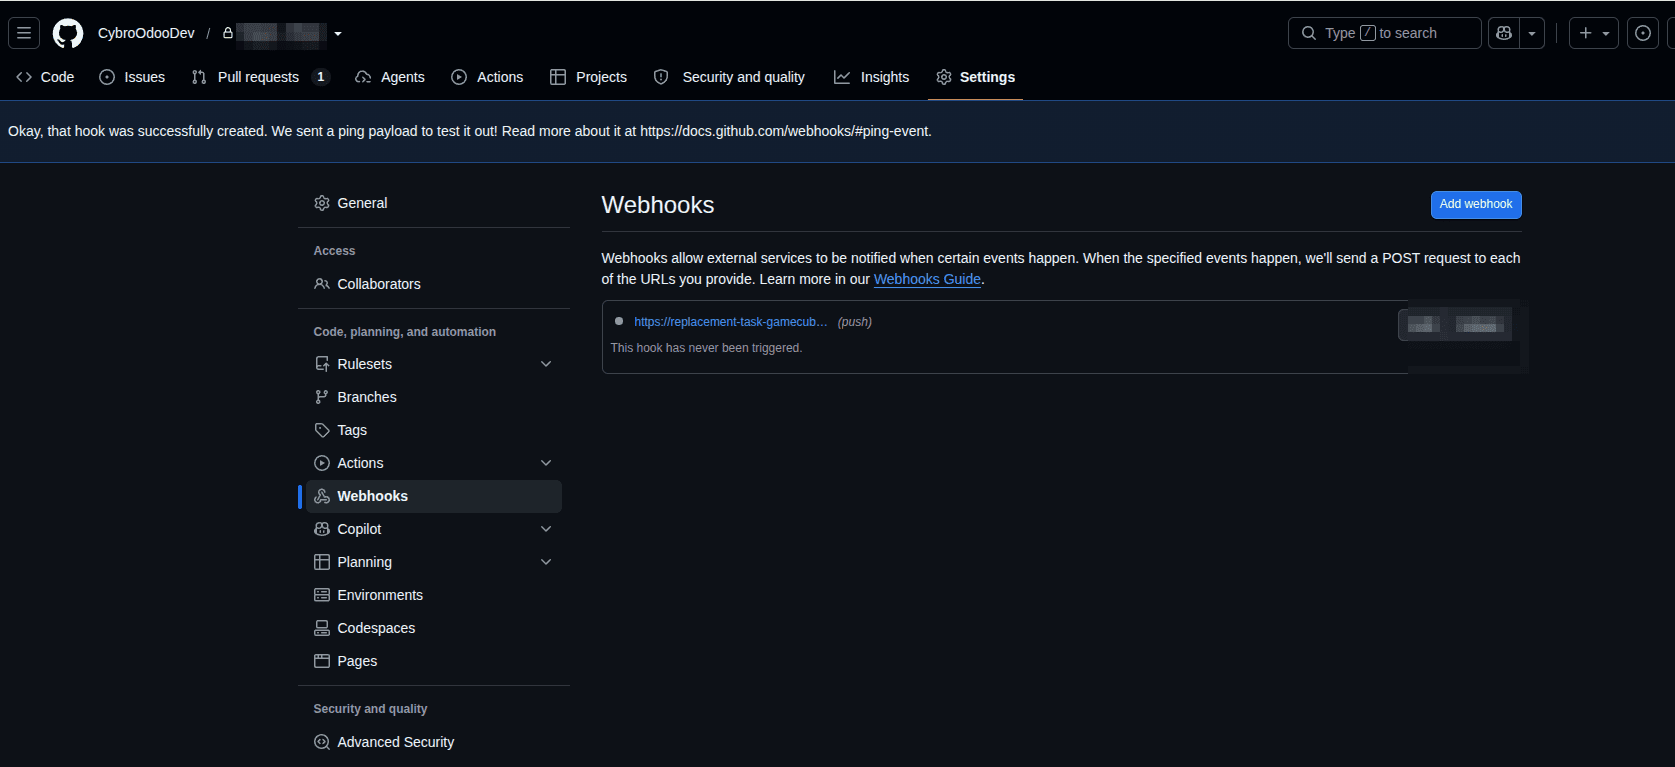Image resolution: width=1675 pixels, height=767 pixels.
Task: Switch to the Projects tab
Action: pos(589,77)
